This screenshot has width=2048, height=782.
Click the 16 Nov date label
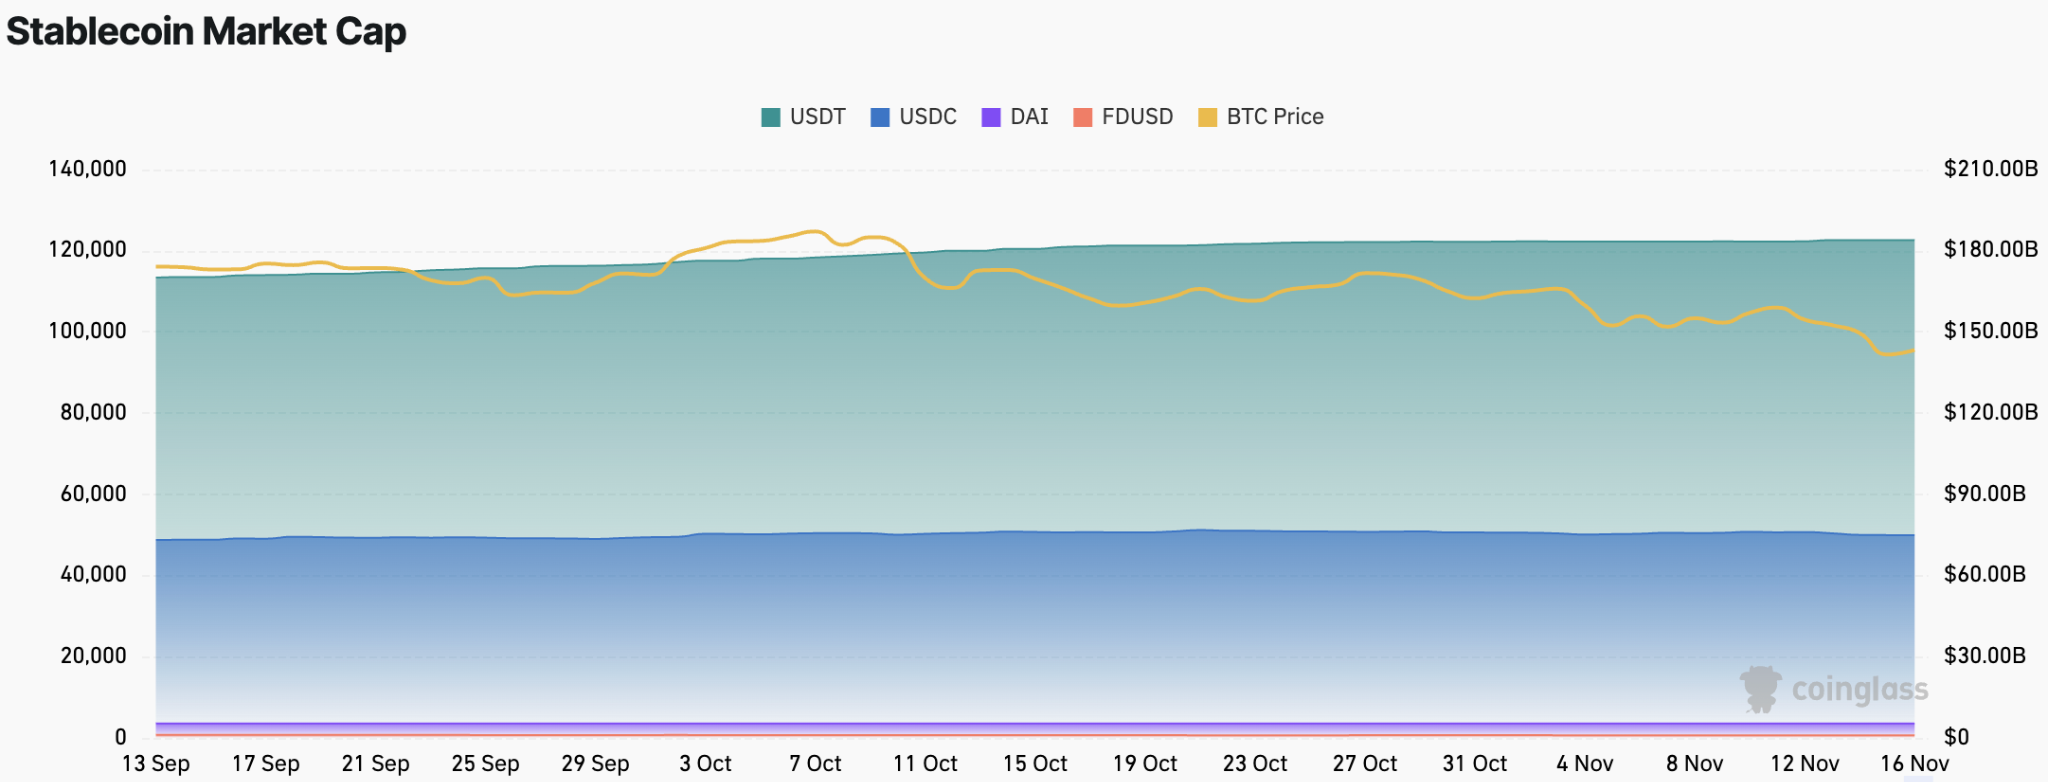1914,763
